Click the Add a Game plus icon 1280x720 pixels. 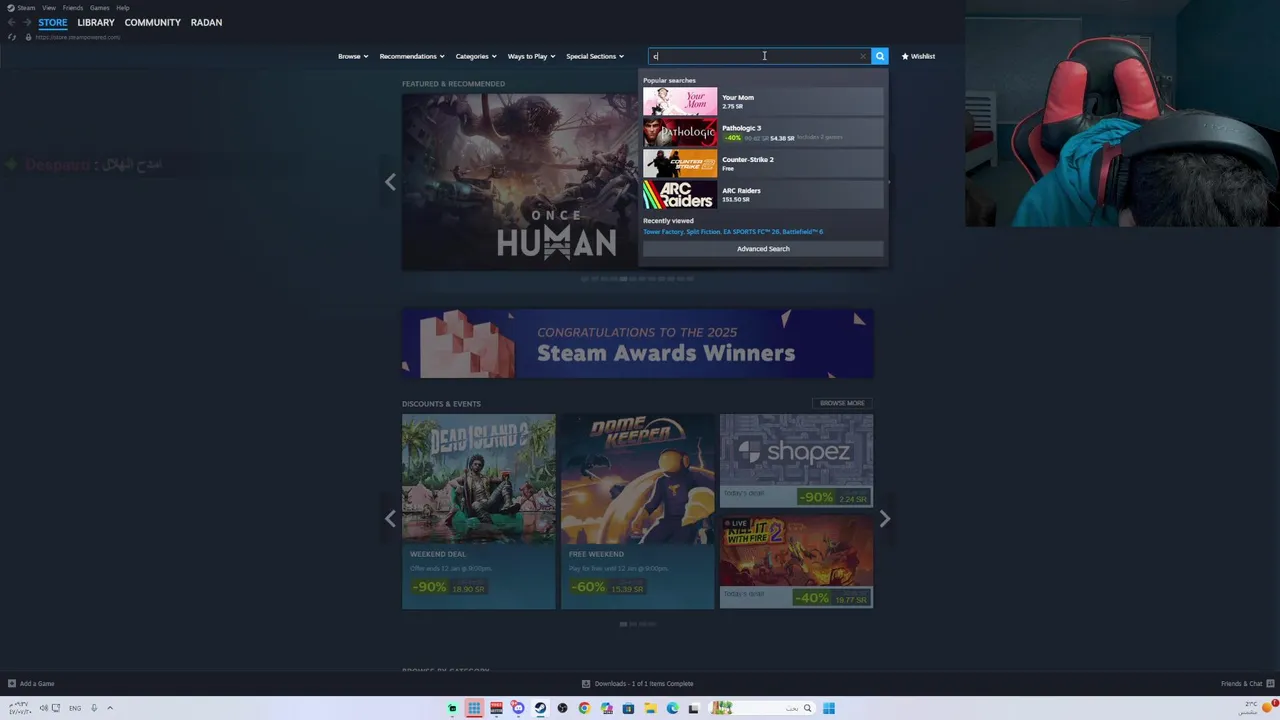(x=12, y=684)
